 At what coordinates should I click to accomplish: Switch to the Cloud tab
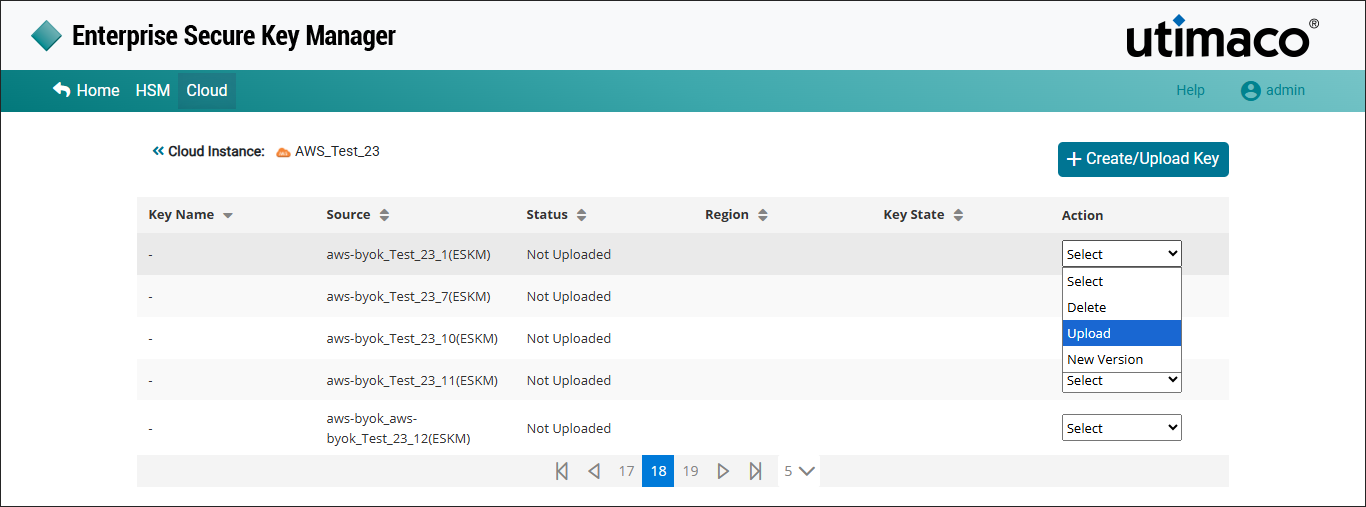point(207,90)
